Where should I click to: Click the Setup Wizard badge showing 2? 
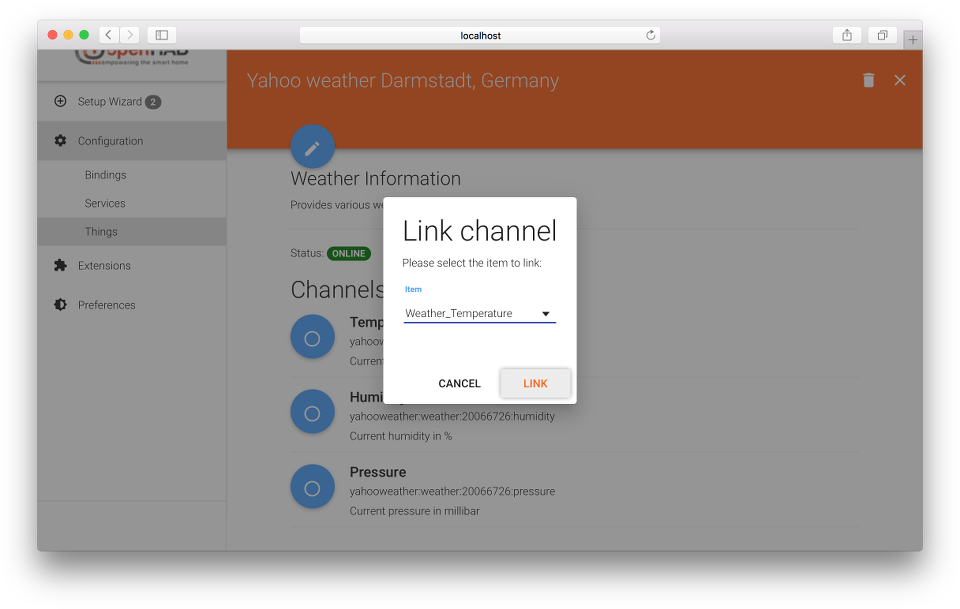[153, 102]
